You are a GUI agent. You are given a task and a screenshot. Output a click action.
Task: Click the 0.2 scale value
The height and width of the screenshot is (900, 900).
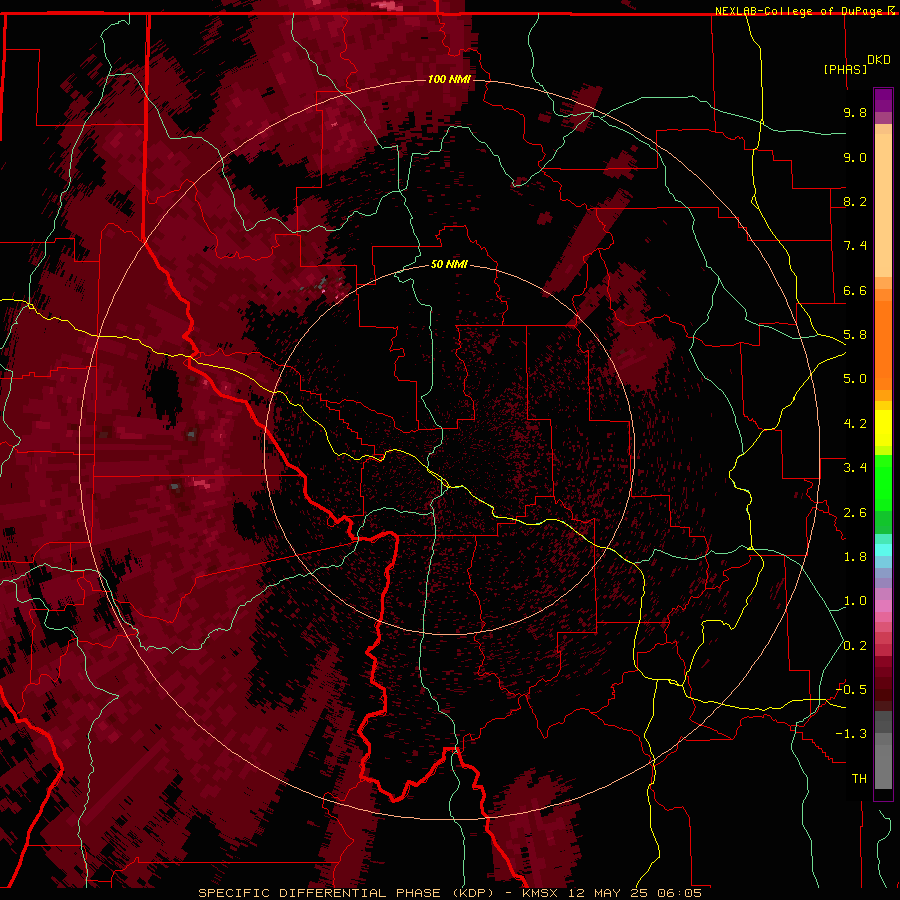point(855,646)
